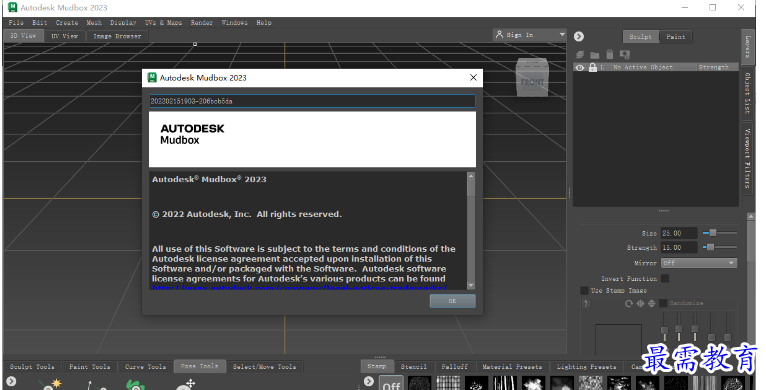This screenshot has width=766, height=390.
Task: Select the Paint layers button
Action: [676, 37]
